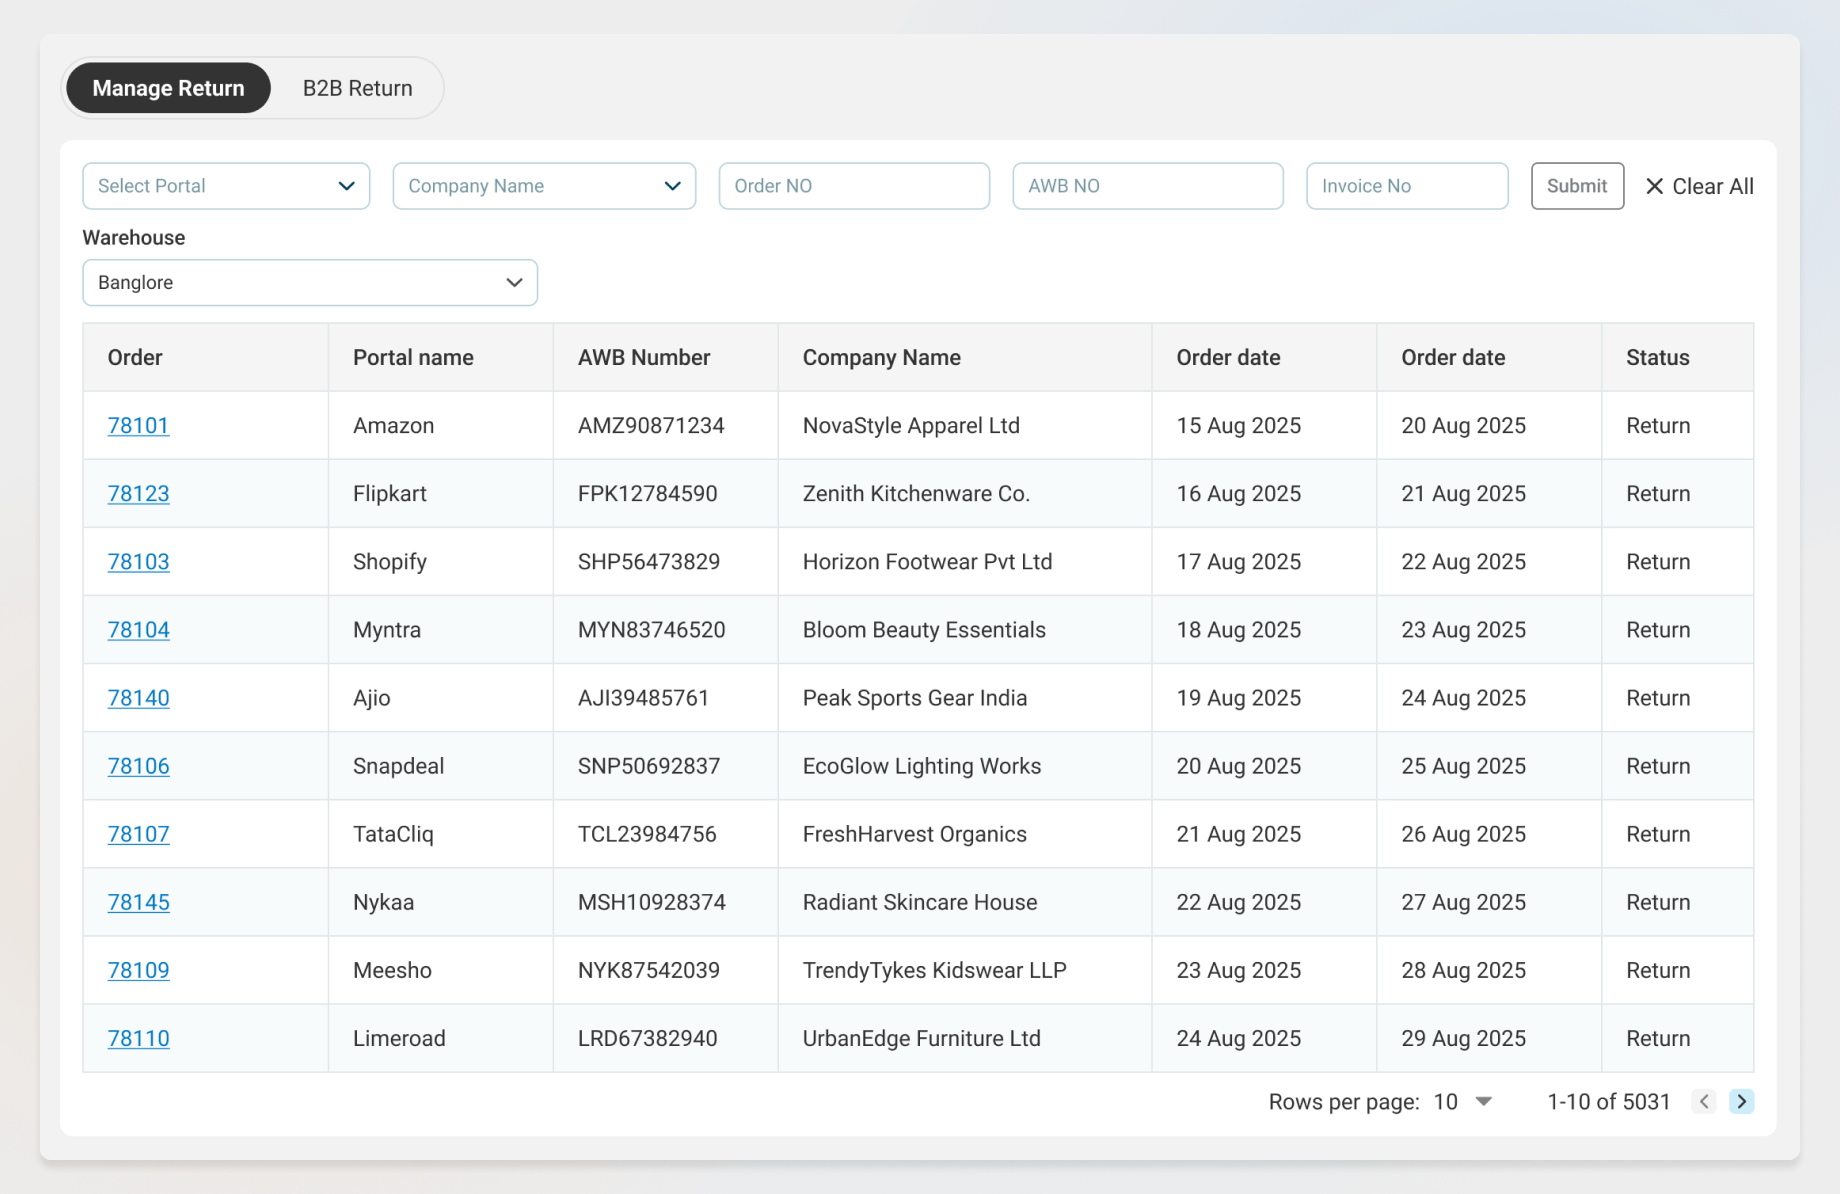The height and width of the screenshot is (1194, 1840).
Task: Go to the next page arrow
Action: (x=1742, y=1102)
